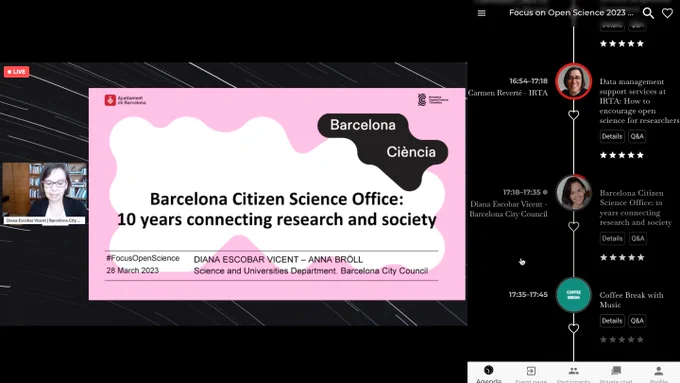Click 'Diana Escobar Vicent - Barcelona City Council' text
Viewport: 680px width, 383px height.
tap(508, 209)
